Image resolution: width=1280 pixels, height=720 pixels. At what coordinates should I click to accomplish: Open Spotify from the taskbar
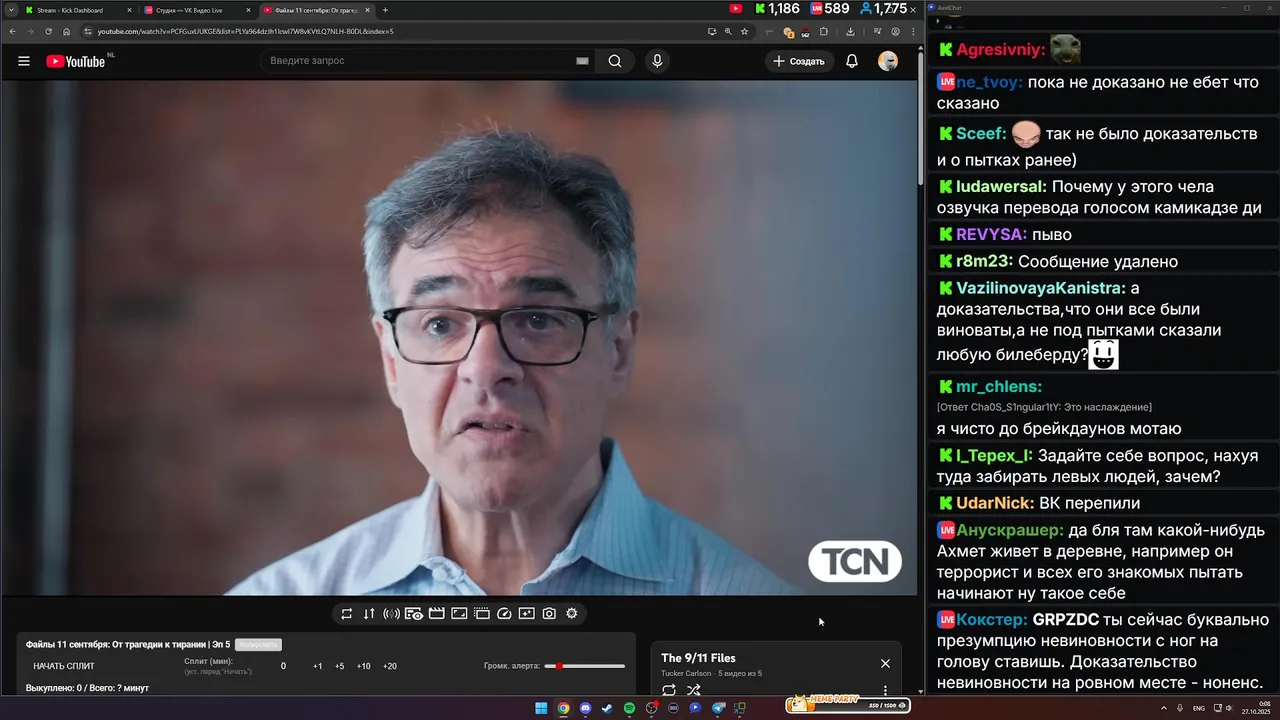(x=629, y=708)
